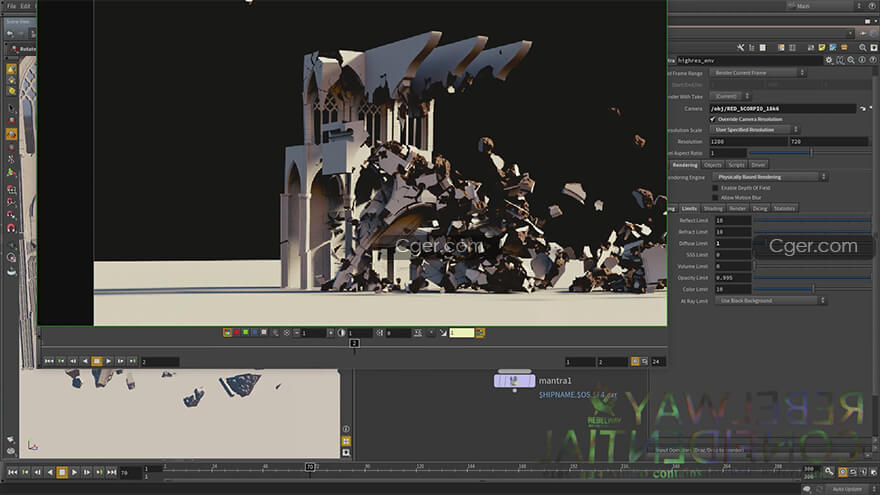The height and width of the screenshot is (495, 880).
Task: Open the Shading sub-tab
Action: tap(712, 208)
